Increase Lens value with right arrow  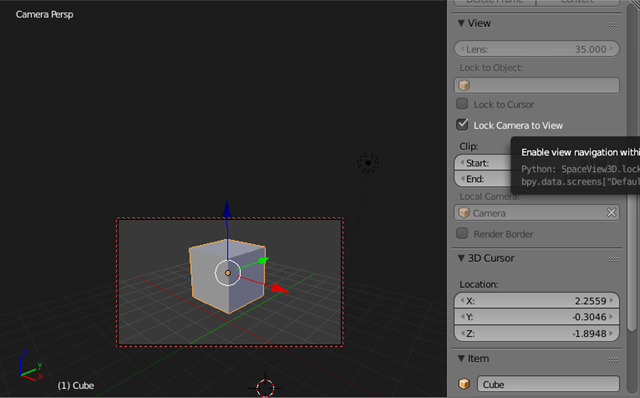[x=611, y=49]
